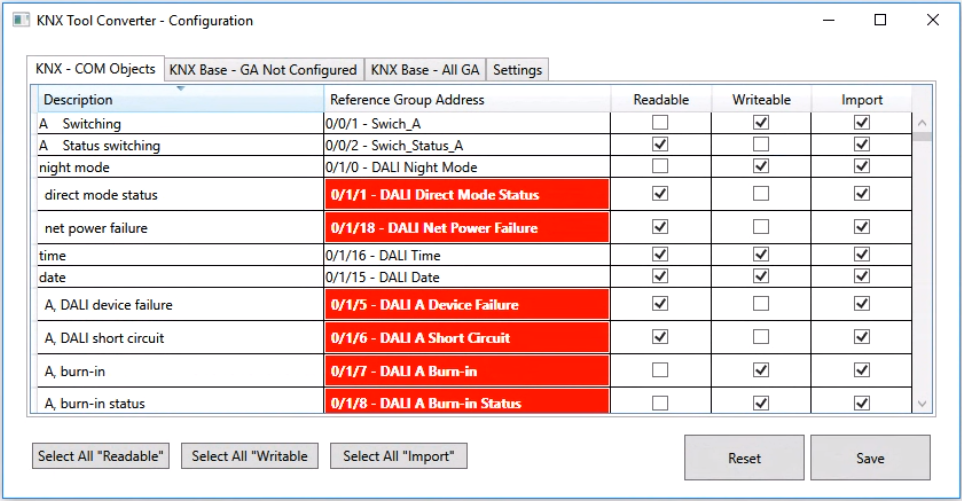Sort by Reference Group Address column header
Viewport: 962px width, 501px height.
click(x=467, y=99)
